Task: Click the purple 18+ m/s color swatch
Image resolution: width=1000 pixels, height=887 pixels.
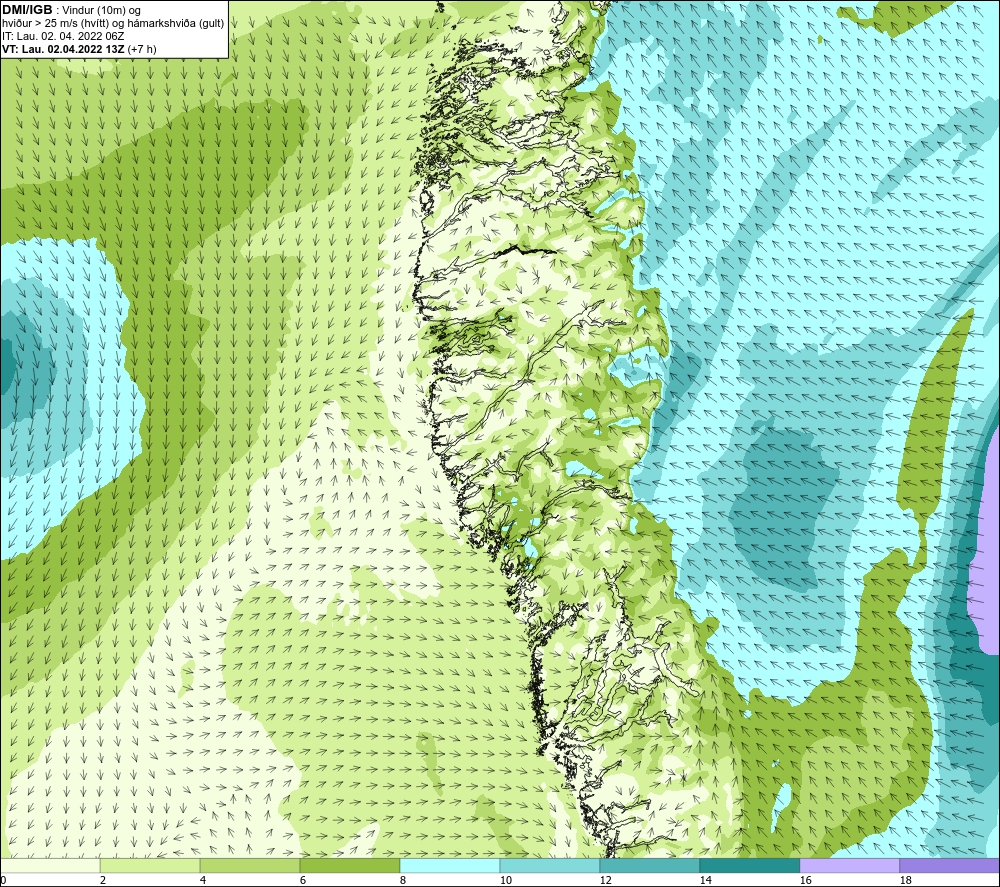Action: pyautogui.click(x=950, y=866)
